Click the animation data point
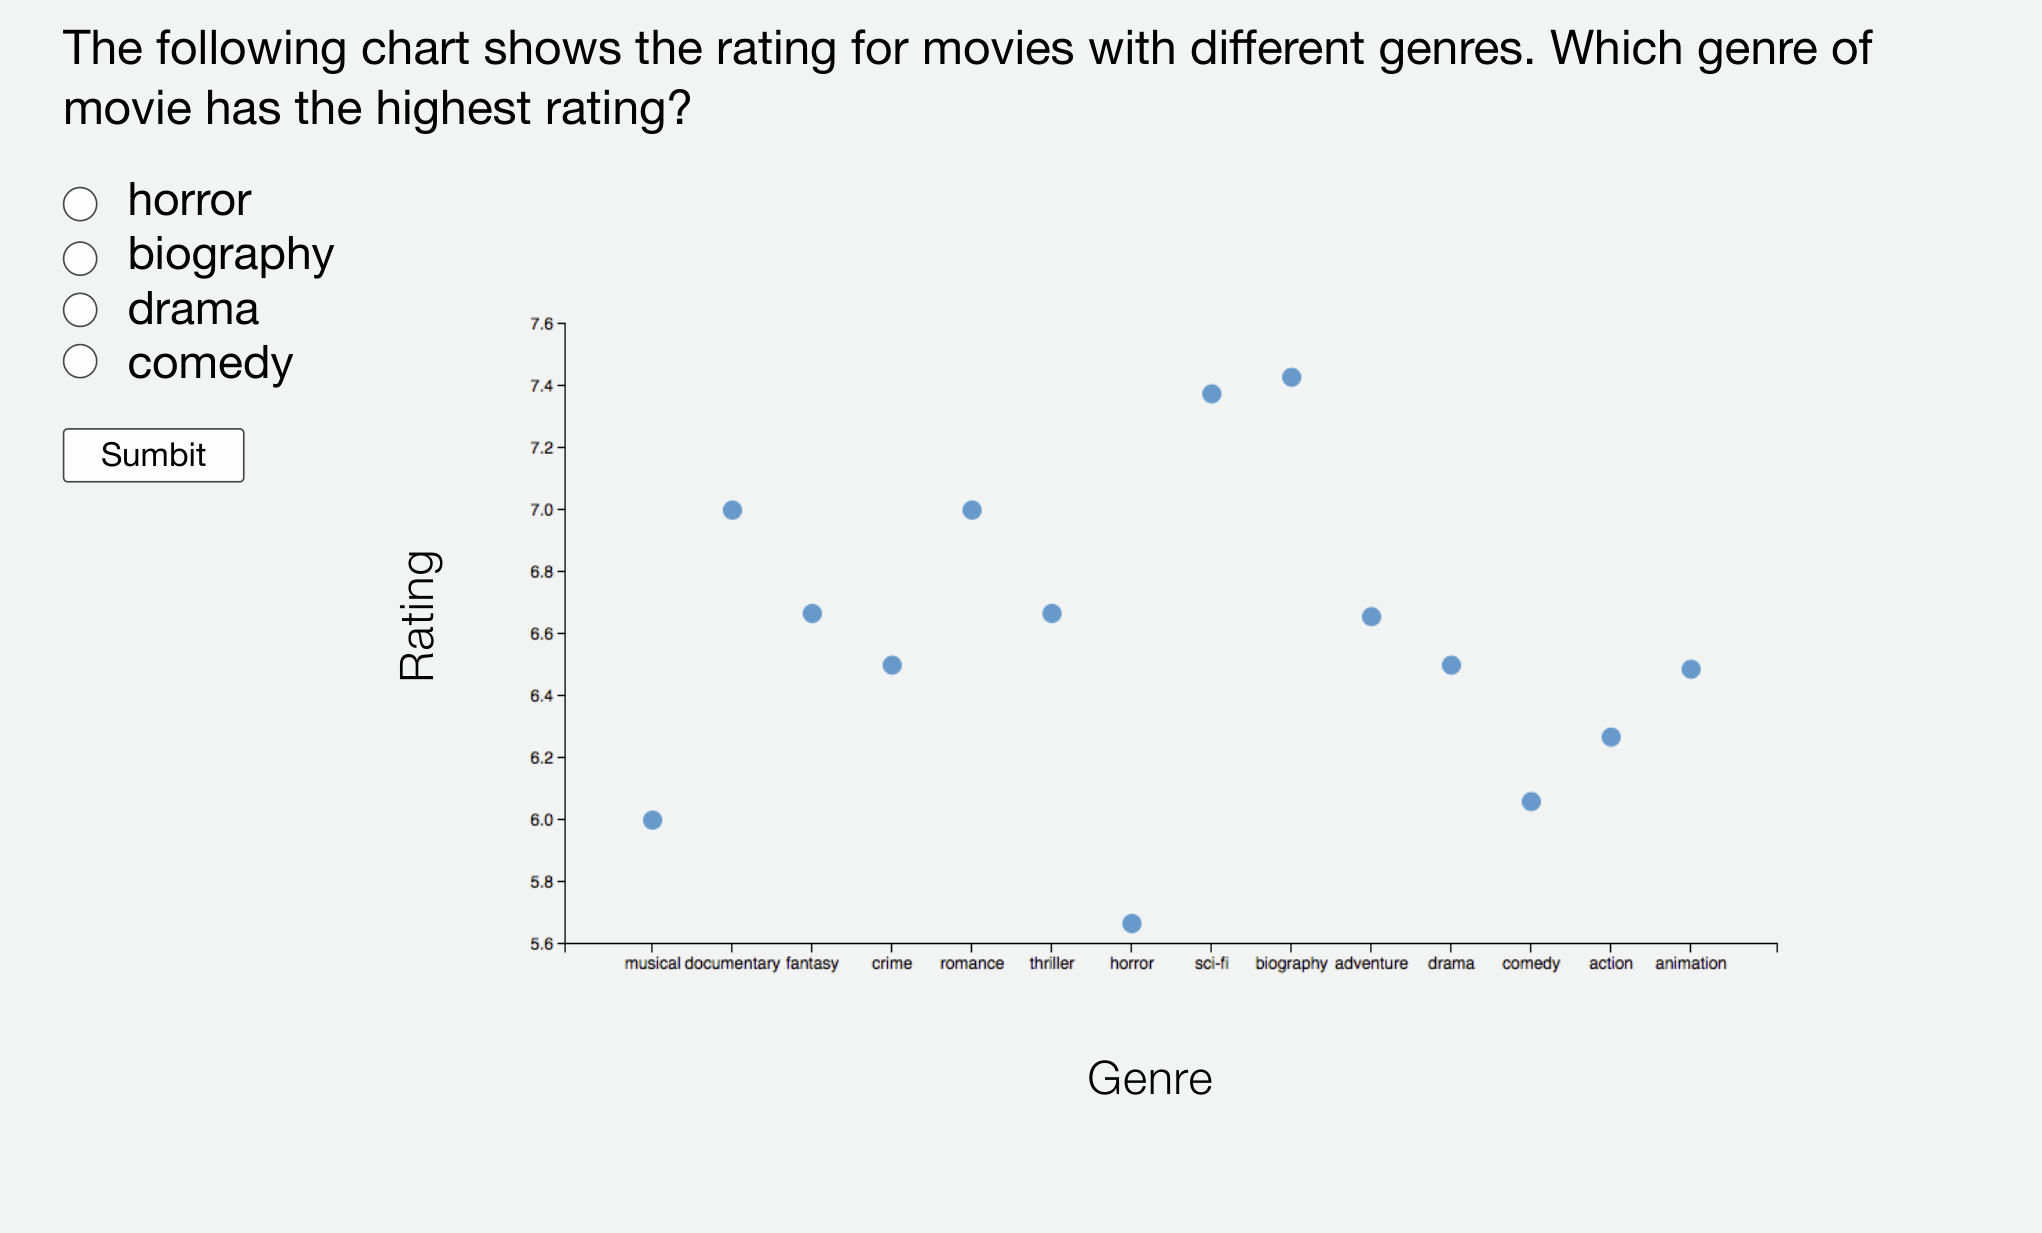Screen dimensions: 2042x1233 [x=1691, y=669]
